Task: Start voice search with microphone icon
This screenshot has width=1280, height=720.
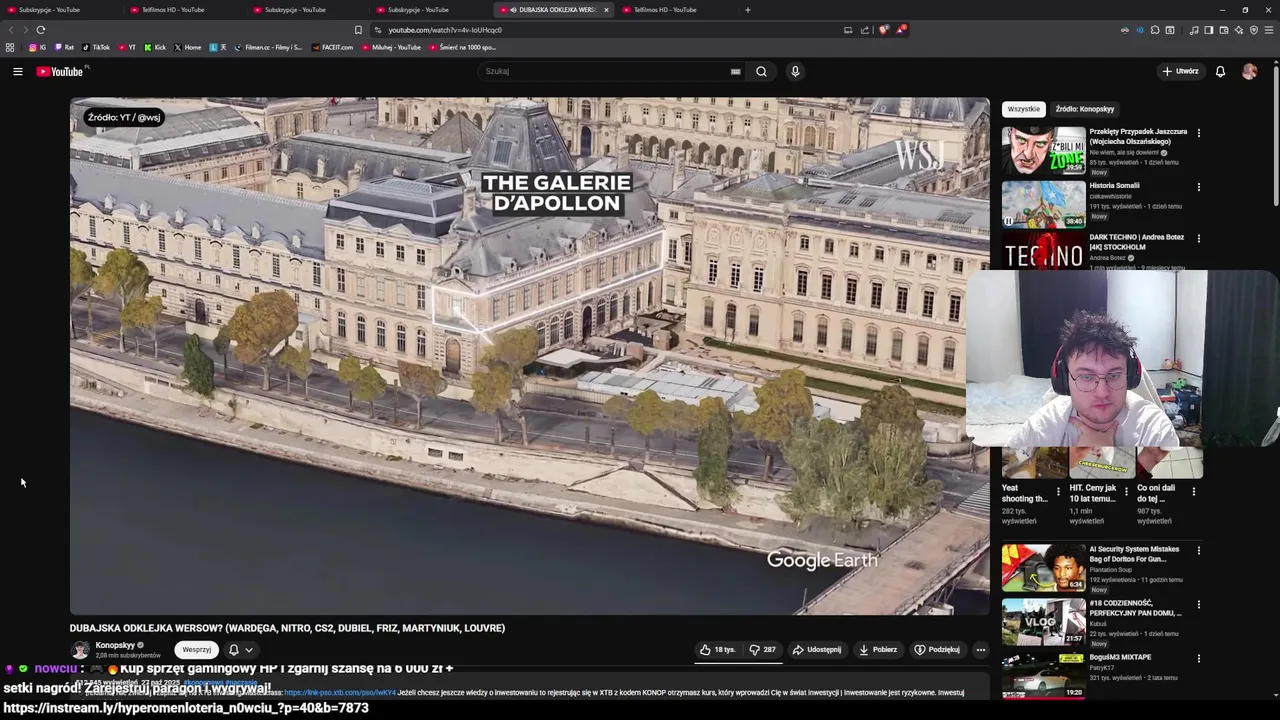Action: point(795,71)
